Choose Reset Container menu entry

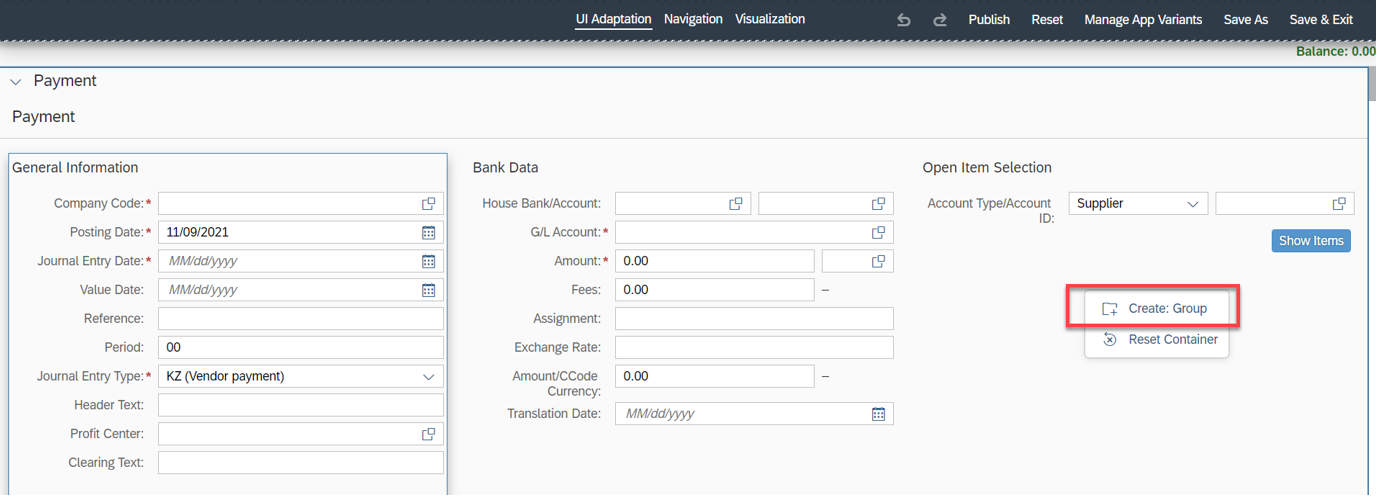(x=1156, y=339)
